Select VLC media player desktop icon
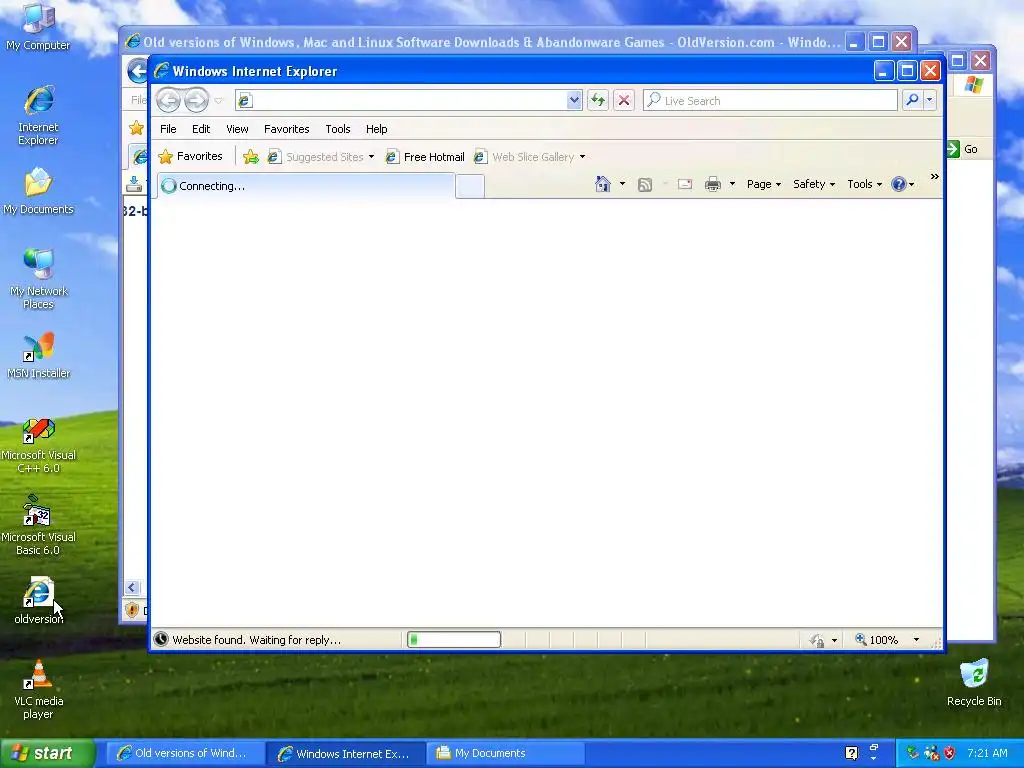The width and height of the screenshot is (1024, 768). pyautogui.click(x=38, y=690)
